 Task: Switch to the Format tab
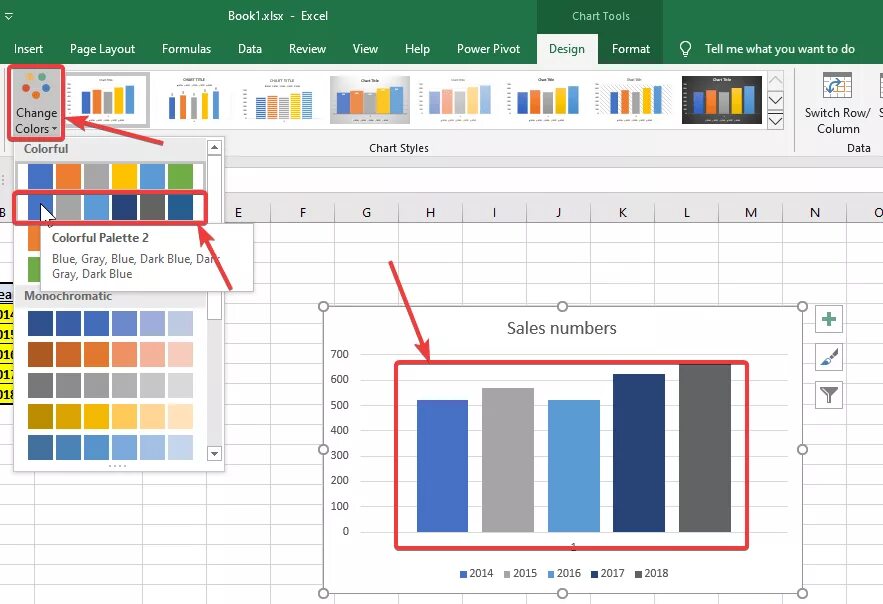tap(631, 48)
